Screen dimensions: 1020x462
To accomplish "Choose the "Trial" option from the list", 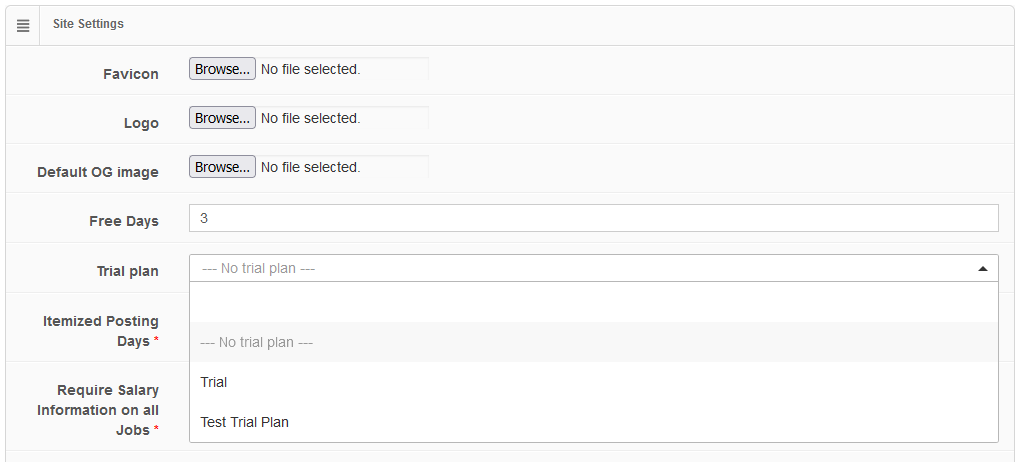I will point(214,382).
